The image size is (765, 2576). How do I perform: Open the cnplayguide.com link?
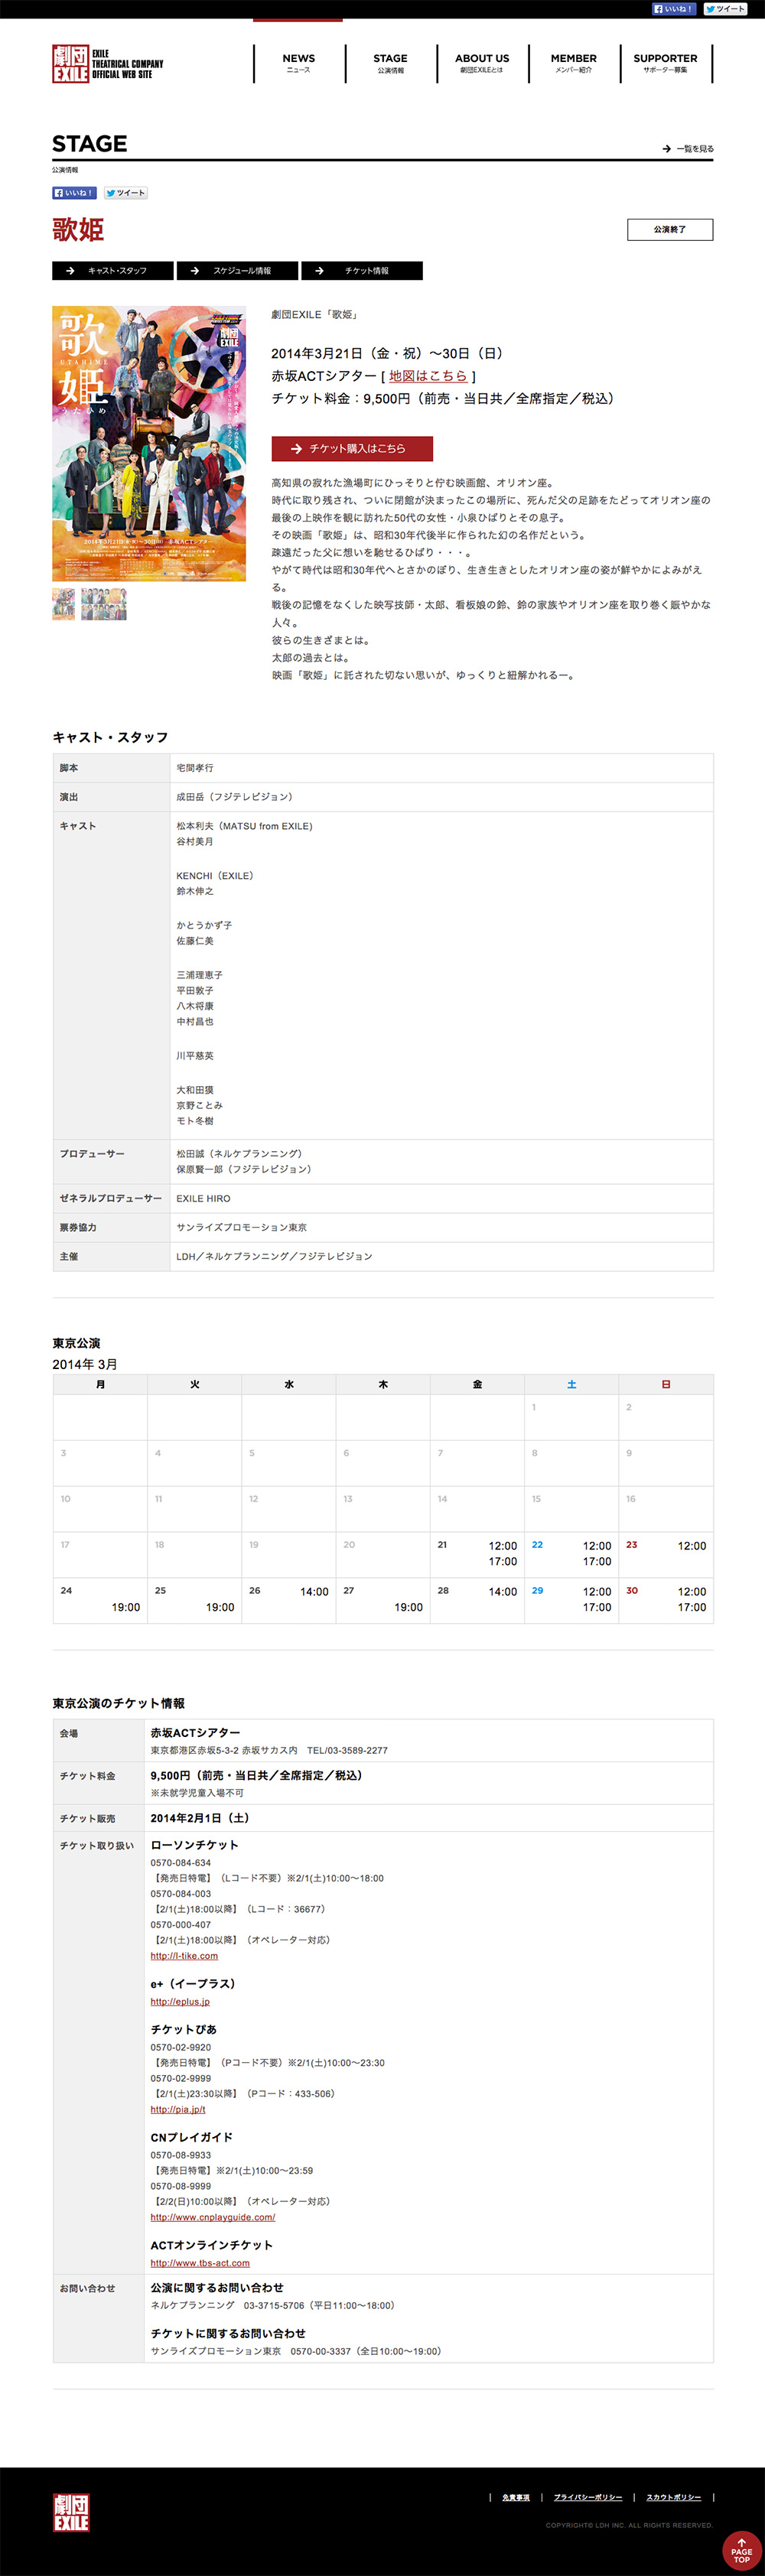click(213, 2217)
